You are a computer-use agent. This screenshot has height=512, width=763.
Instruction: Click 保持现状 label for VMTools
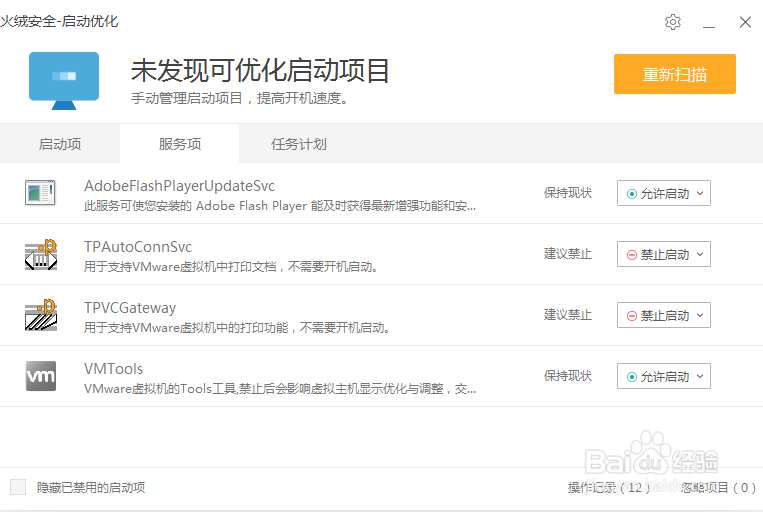[568, 376]
